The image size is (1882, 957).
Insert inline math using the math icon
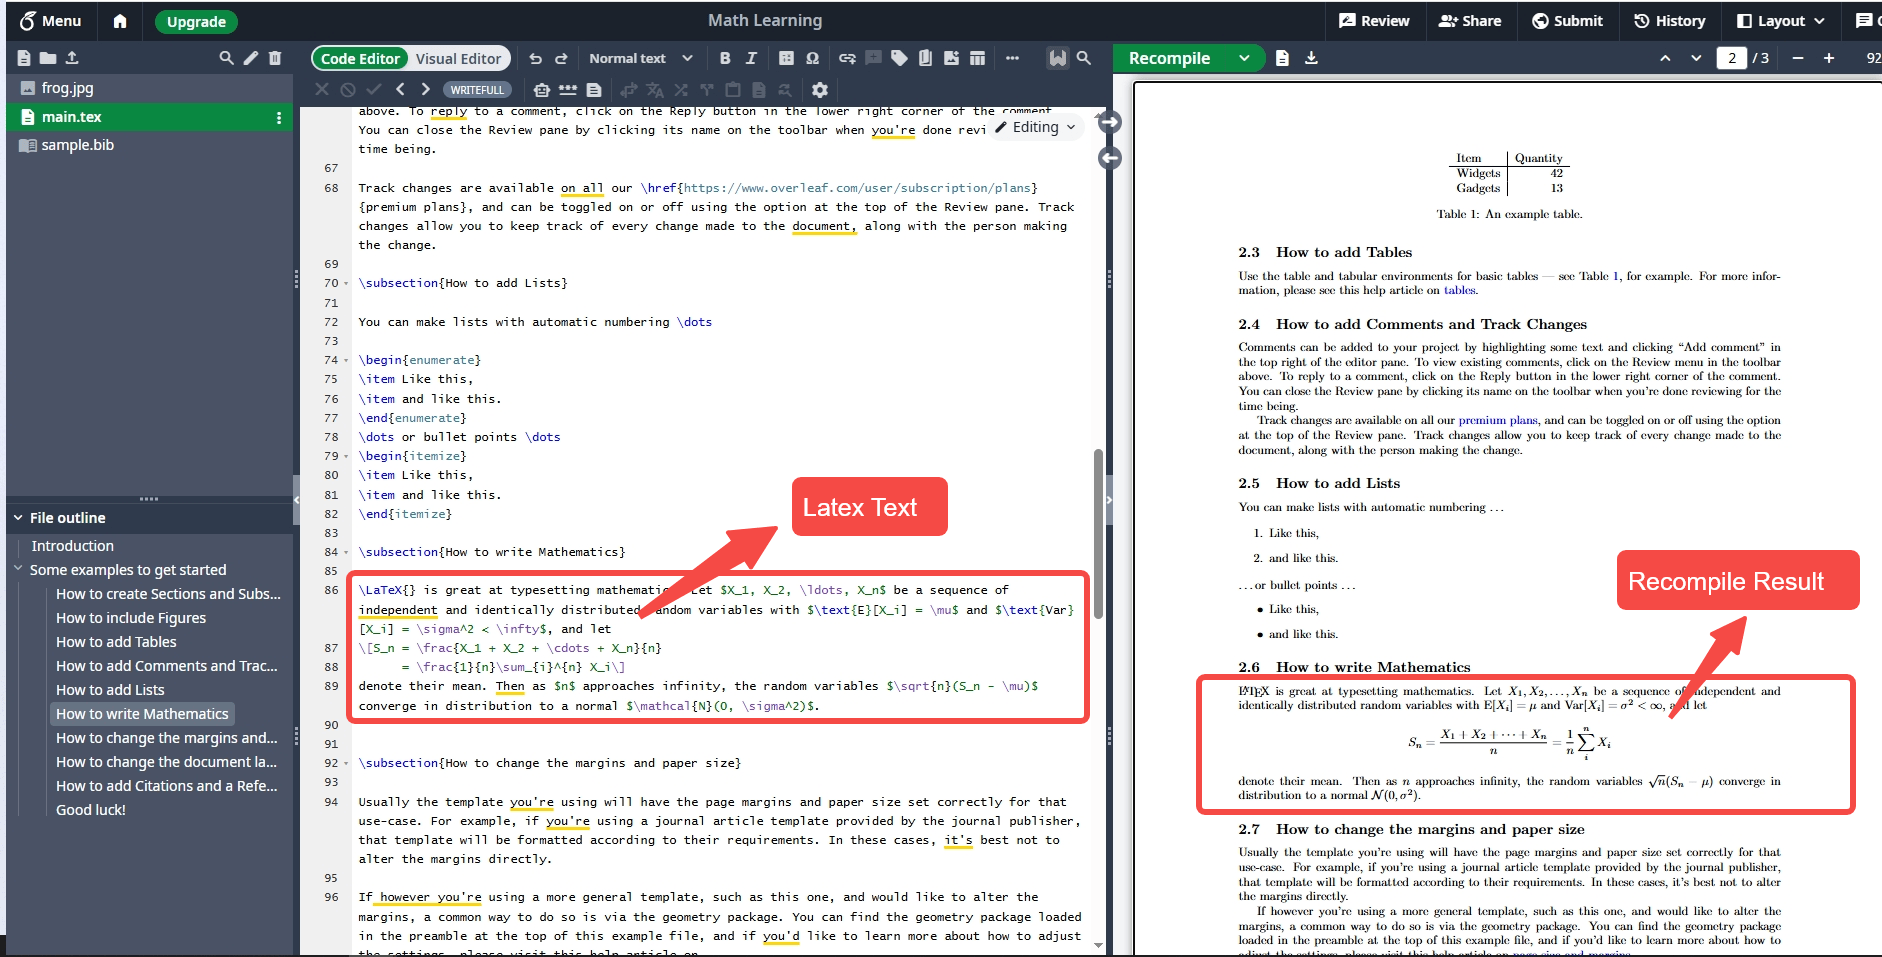click(x=787, y=58)
